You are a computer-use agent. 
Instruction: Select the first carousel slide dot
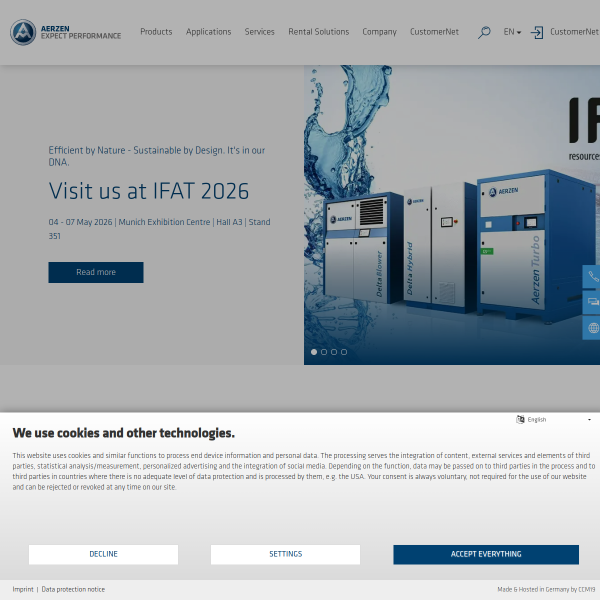click(x=314, y=352)
